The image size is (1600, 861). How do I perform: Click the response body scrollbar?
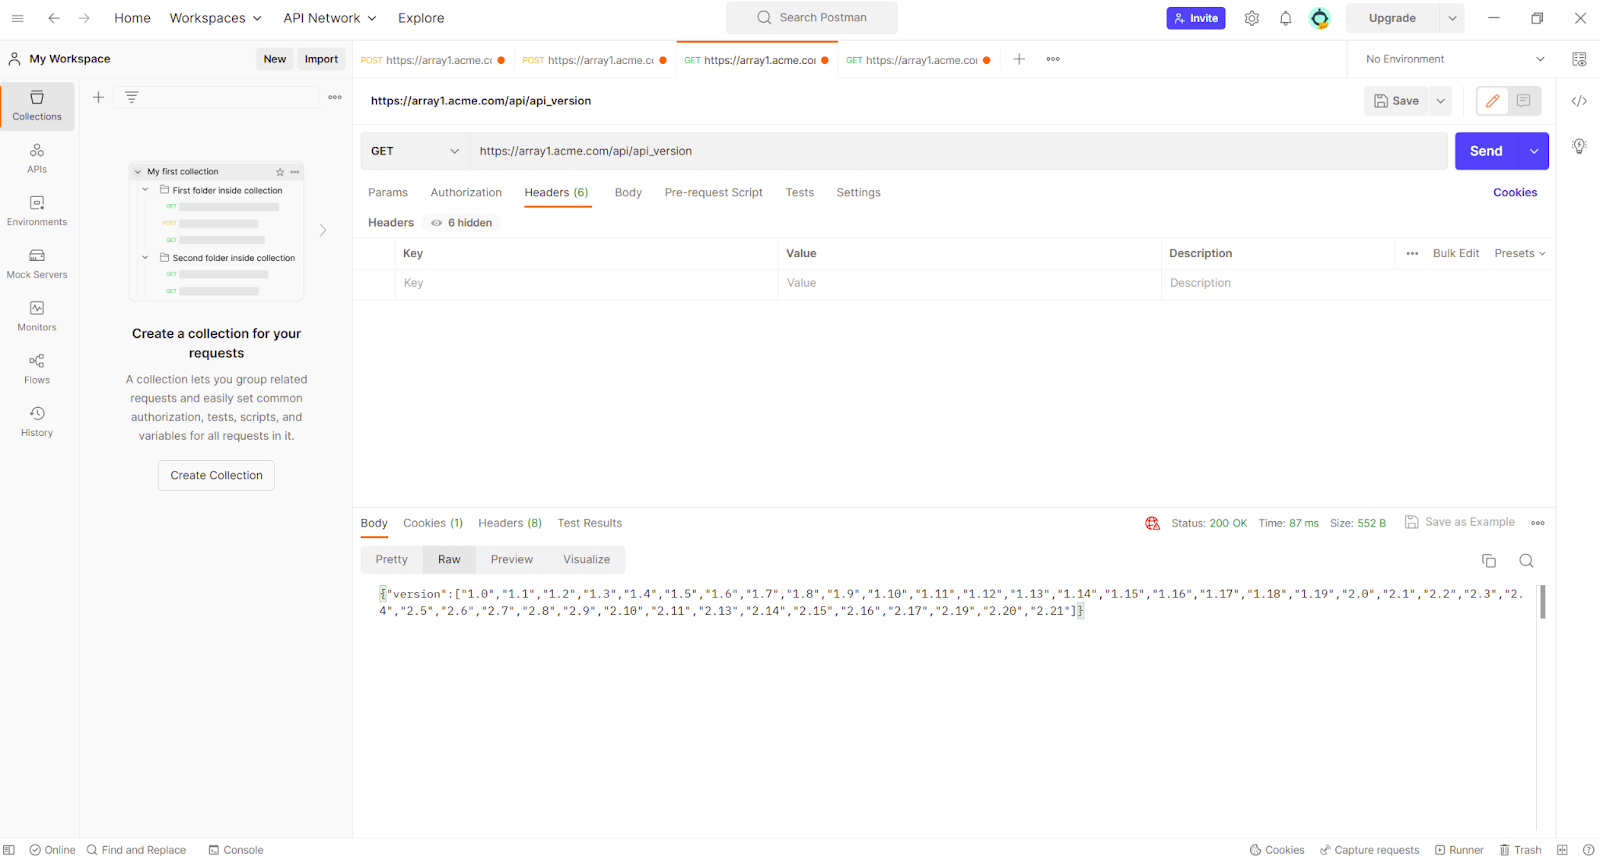pos(1543,602)
